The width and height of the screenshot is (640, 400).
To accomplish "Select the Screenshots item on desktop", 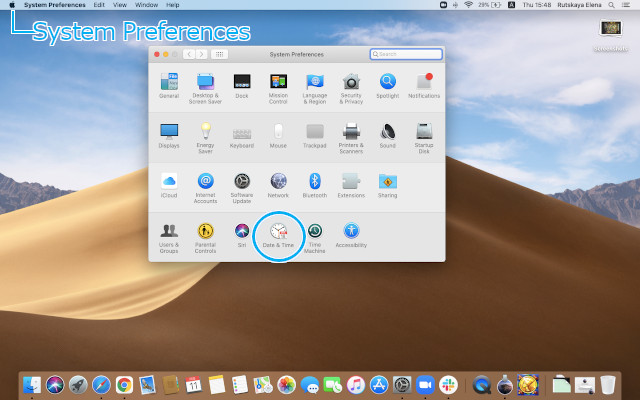I will 611,36.
